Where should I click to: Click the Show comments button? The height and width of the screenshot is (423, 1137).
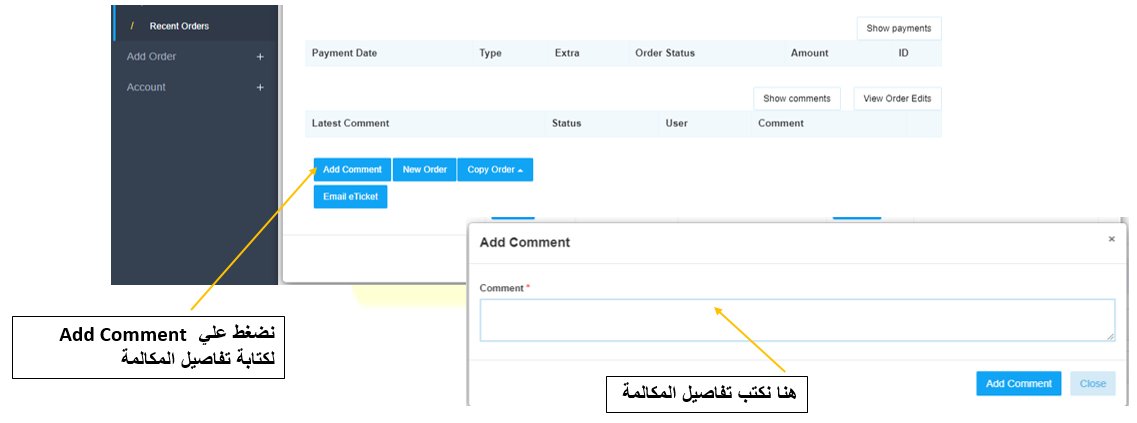click(x=797, y=99)
